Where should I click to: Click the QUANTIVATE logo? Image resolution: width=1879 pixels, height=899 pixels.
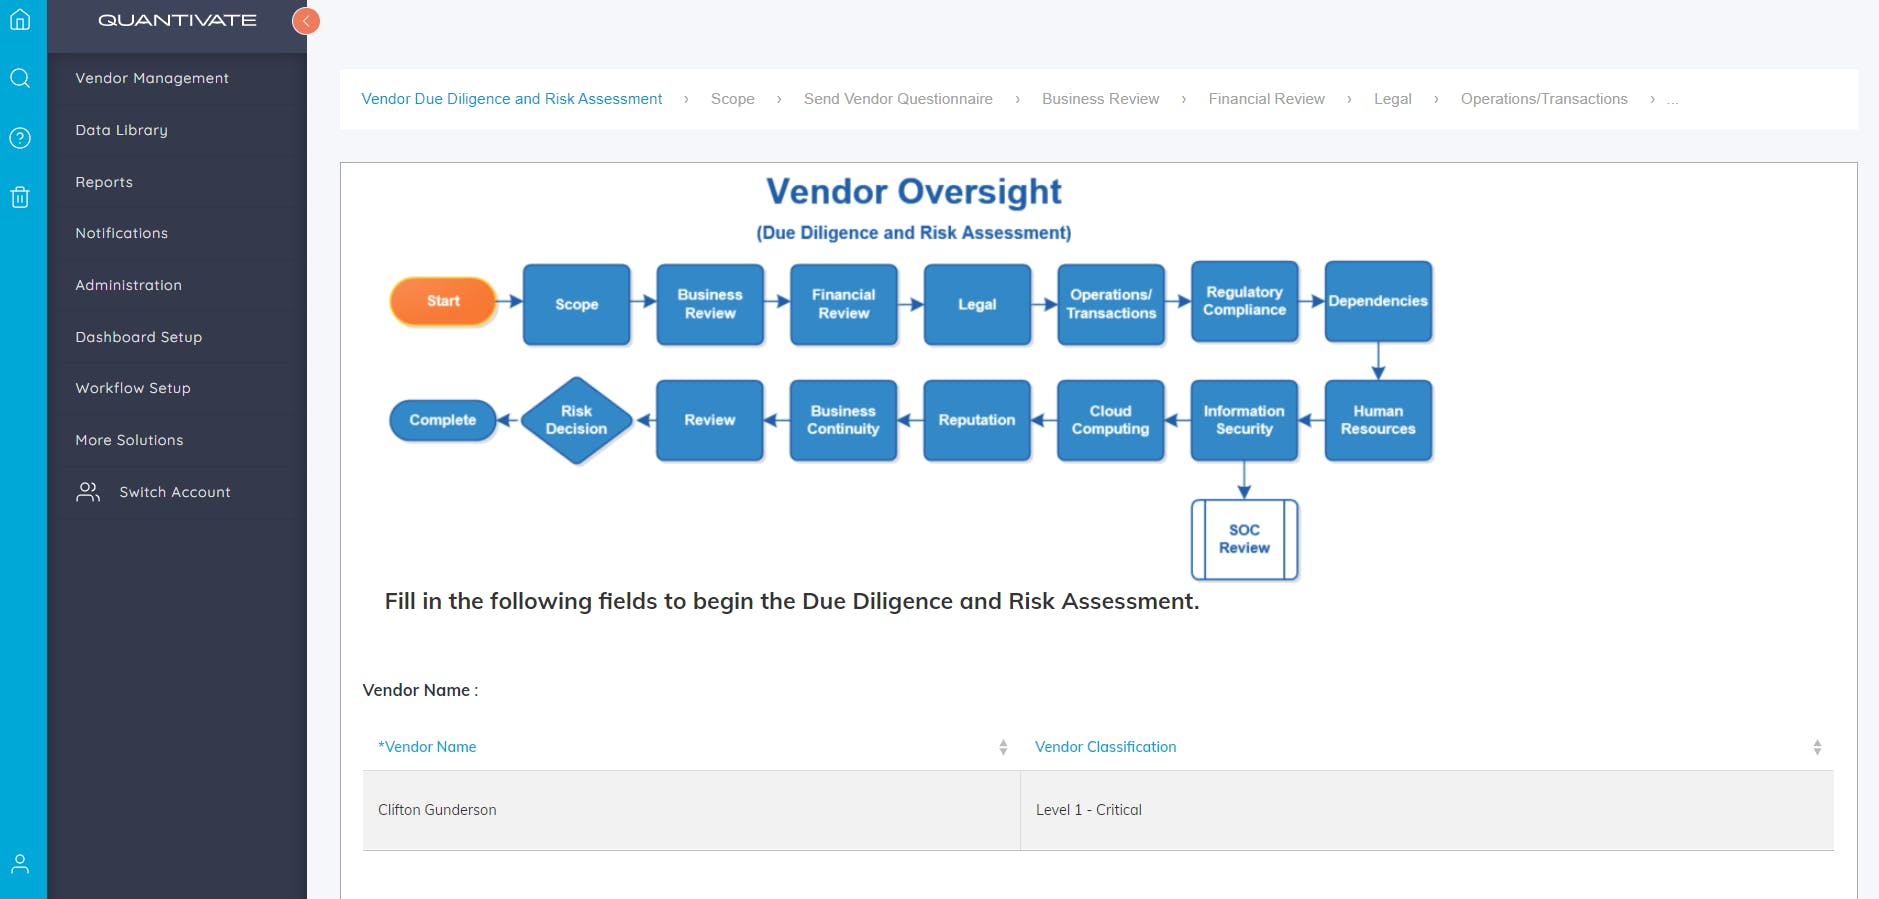[177, 20]
